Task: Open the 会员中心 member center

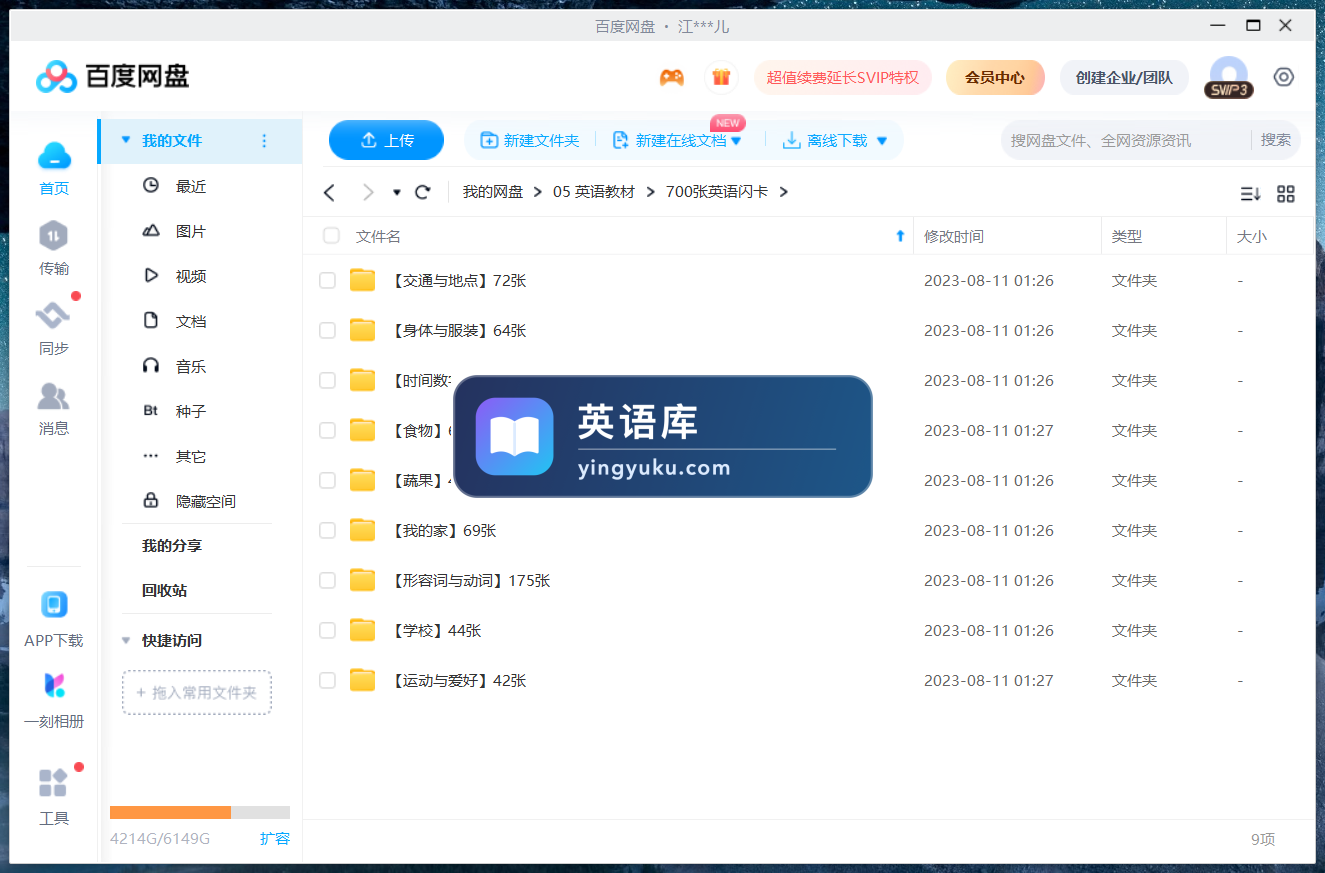Action: click(x=995, y=77)
